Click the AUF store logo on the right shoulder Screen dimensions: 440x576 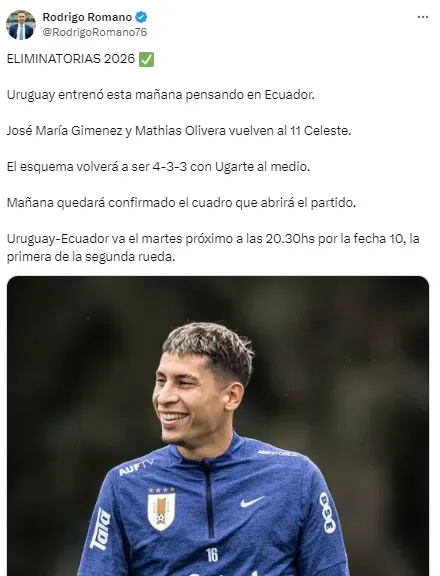pos(278,453)
